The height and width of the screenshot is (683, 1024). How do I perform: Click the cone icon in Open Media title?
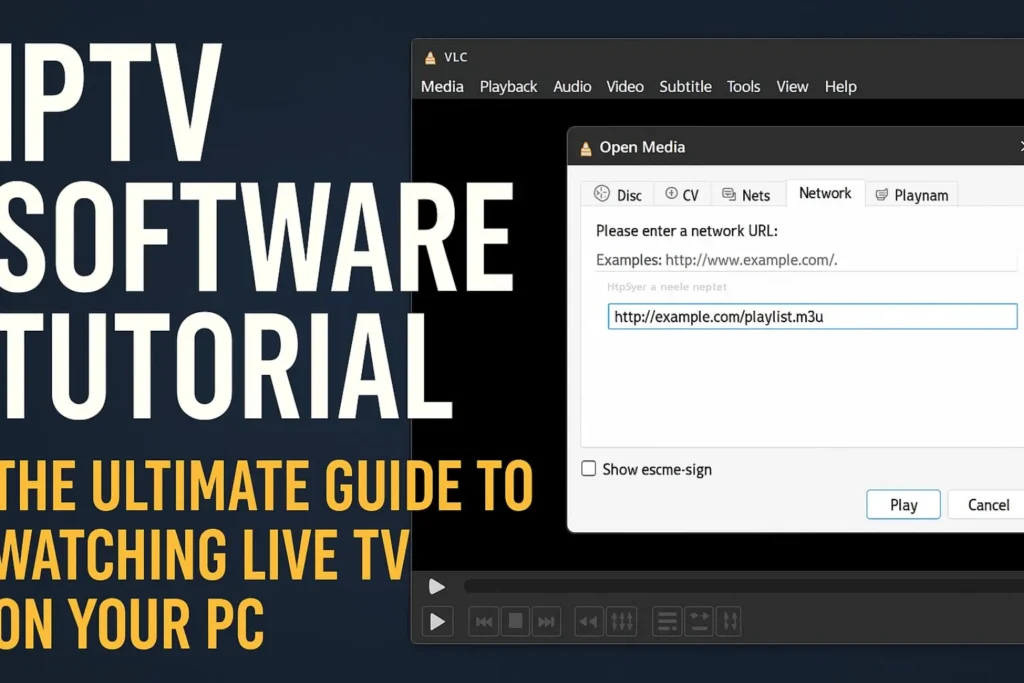(586, 148)
